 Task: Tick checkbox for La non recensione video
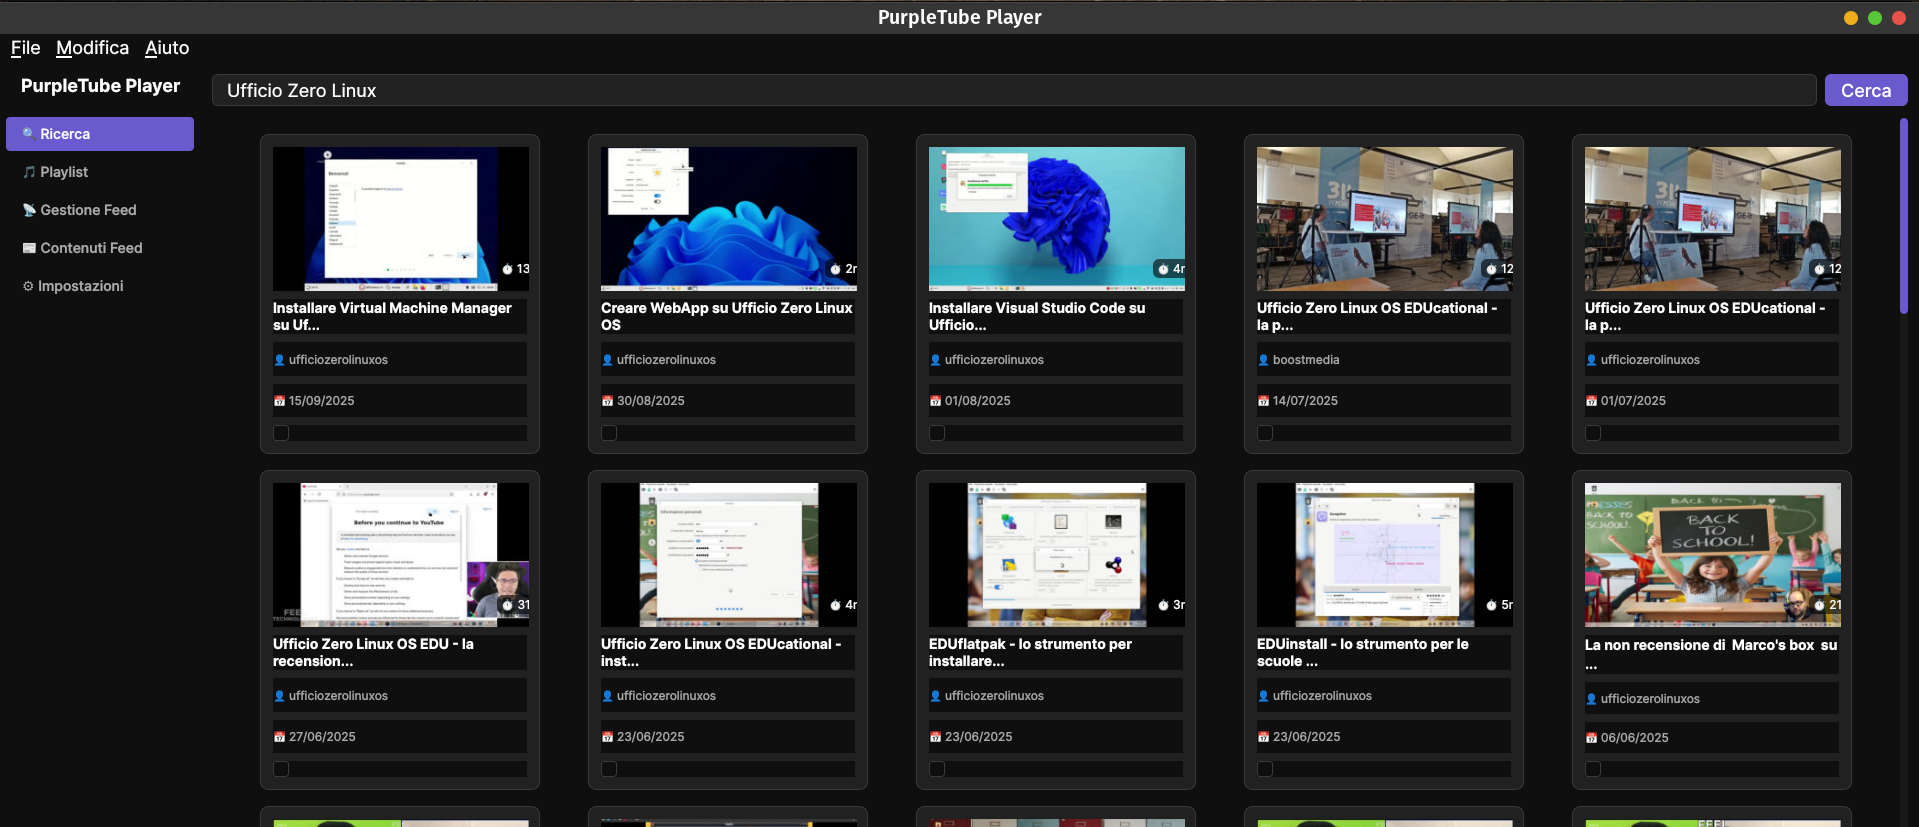click(1593, 769)
